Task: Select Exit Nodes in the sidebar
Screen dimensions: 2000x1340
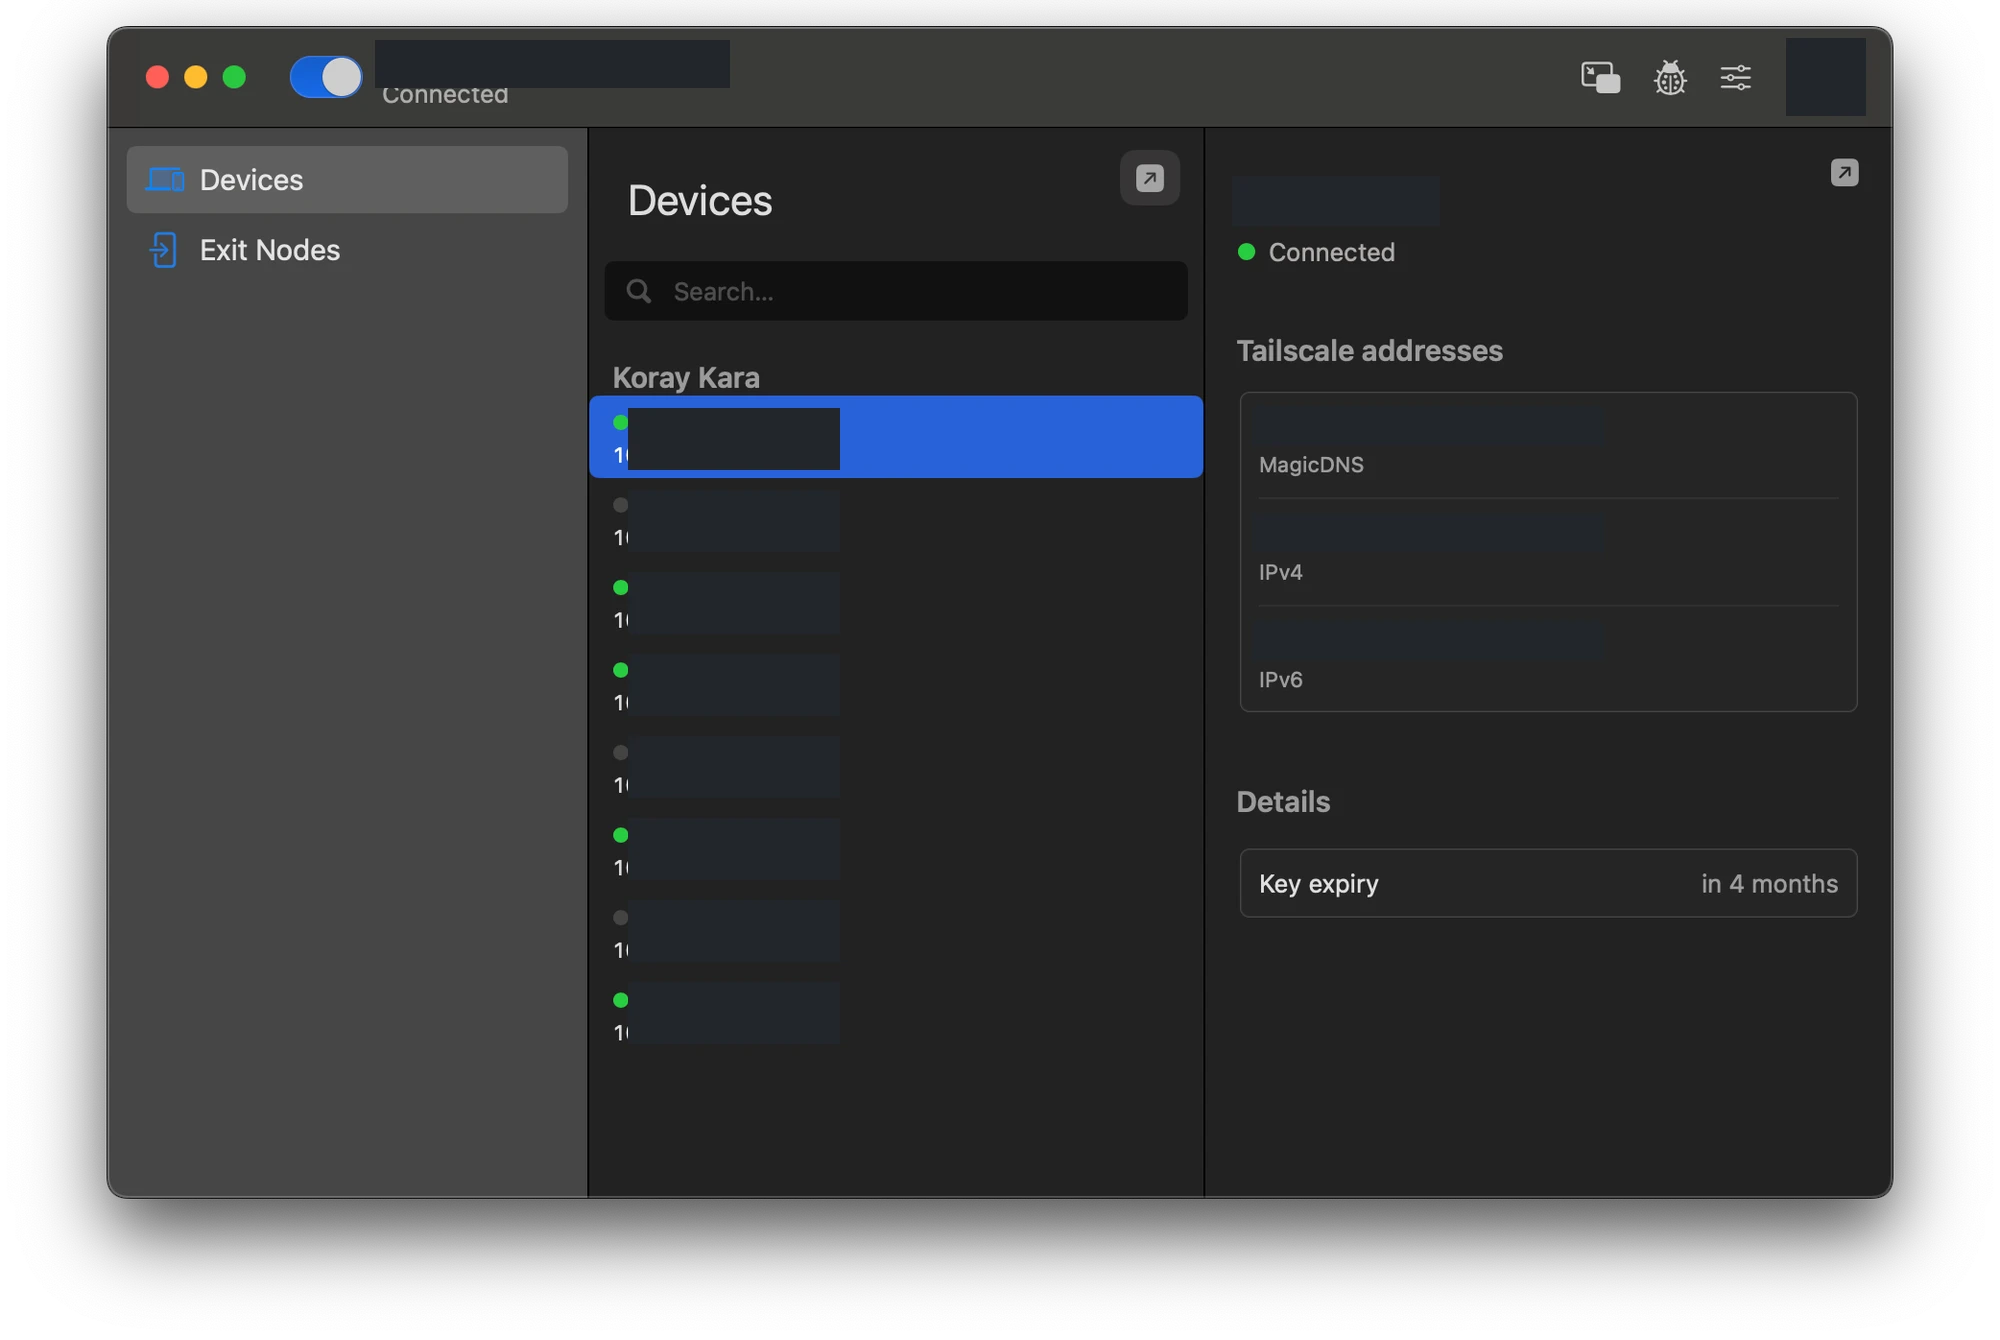Action: 347,250
